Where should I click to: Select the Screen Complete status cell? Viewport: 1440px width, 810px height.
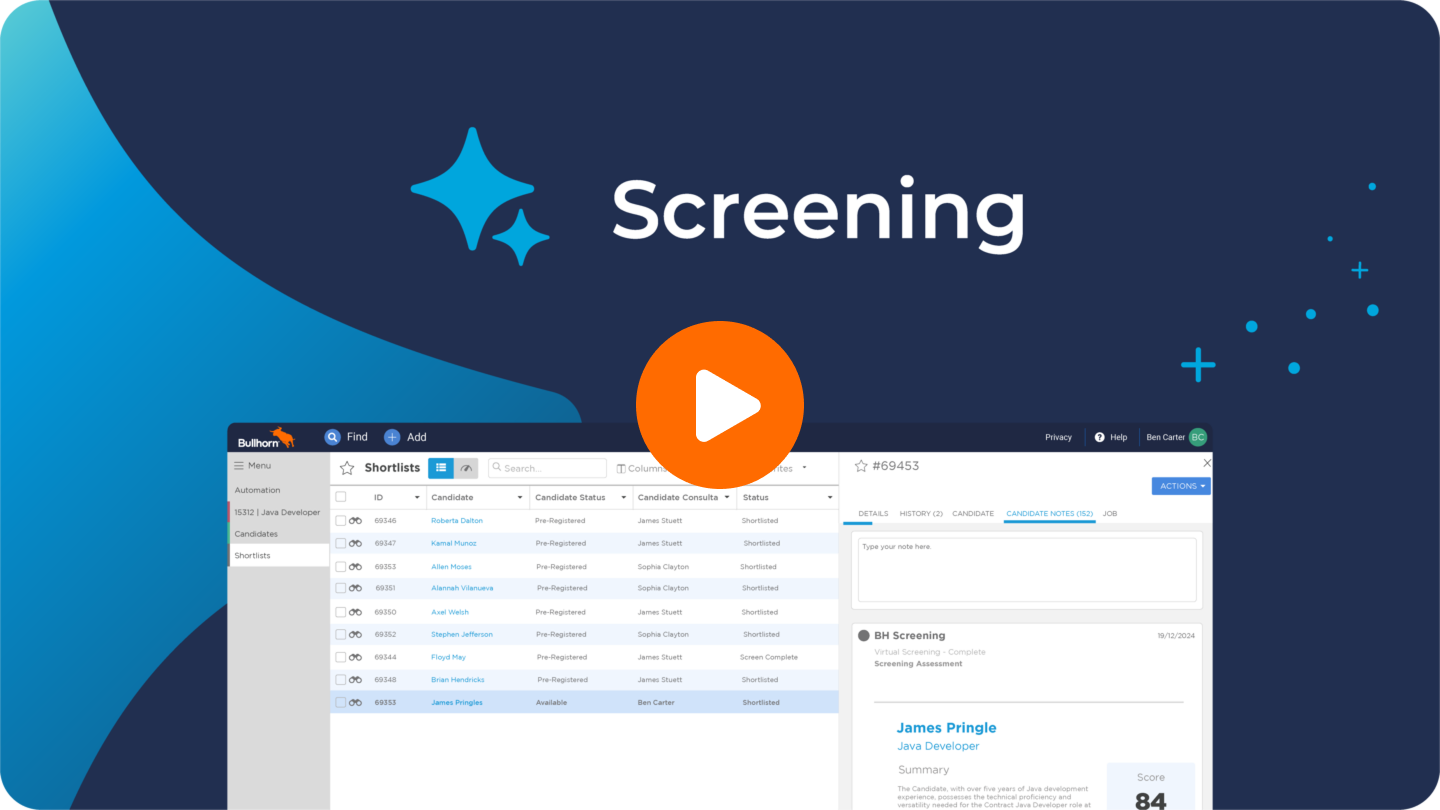tap(769, 658)
